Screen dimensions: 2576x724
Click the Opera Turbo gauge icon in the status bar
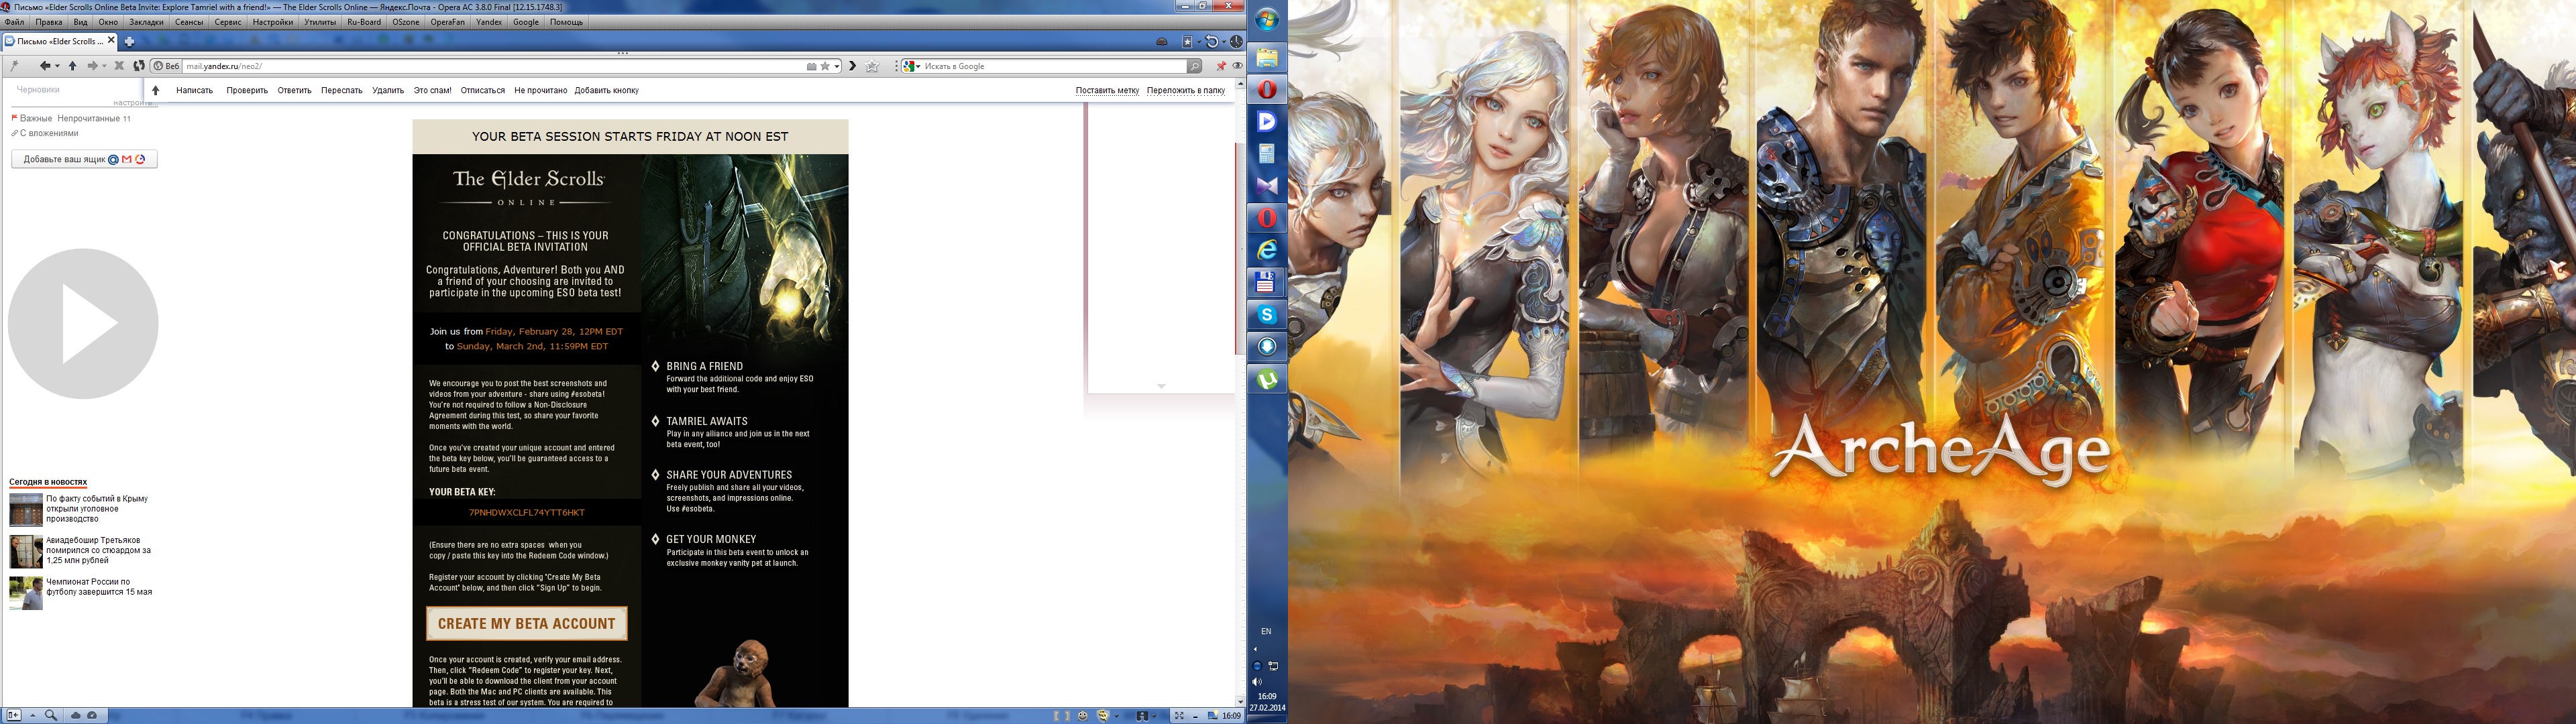tap(92, 715)
